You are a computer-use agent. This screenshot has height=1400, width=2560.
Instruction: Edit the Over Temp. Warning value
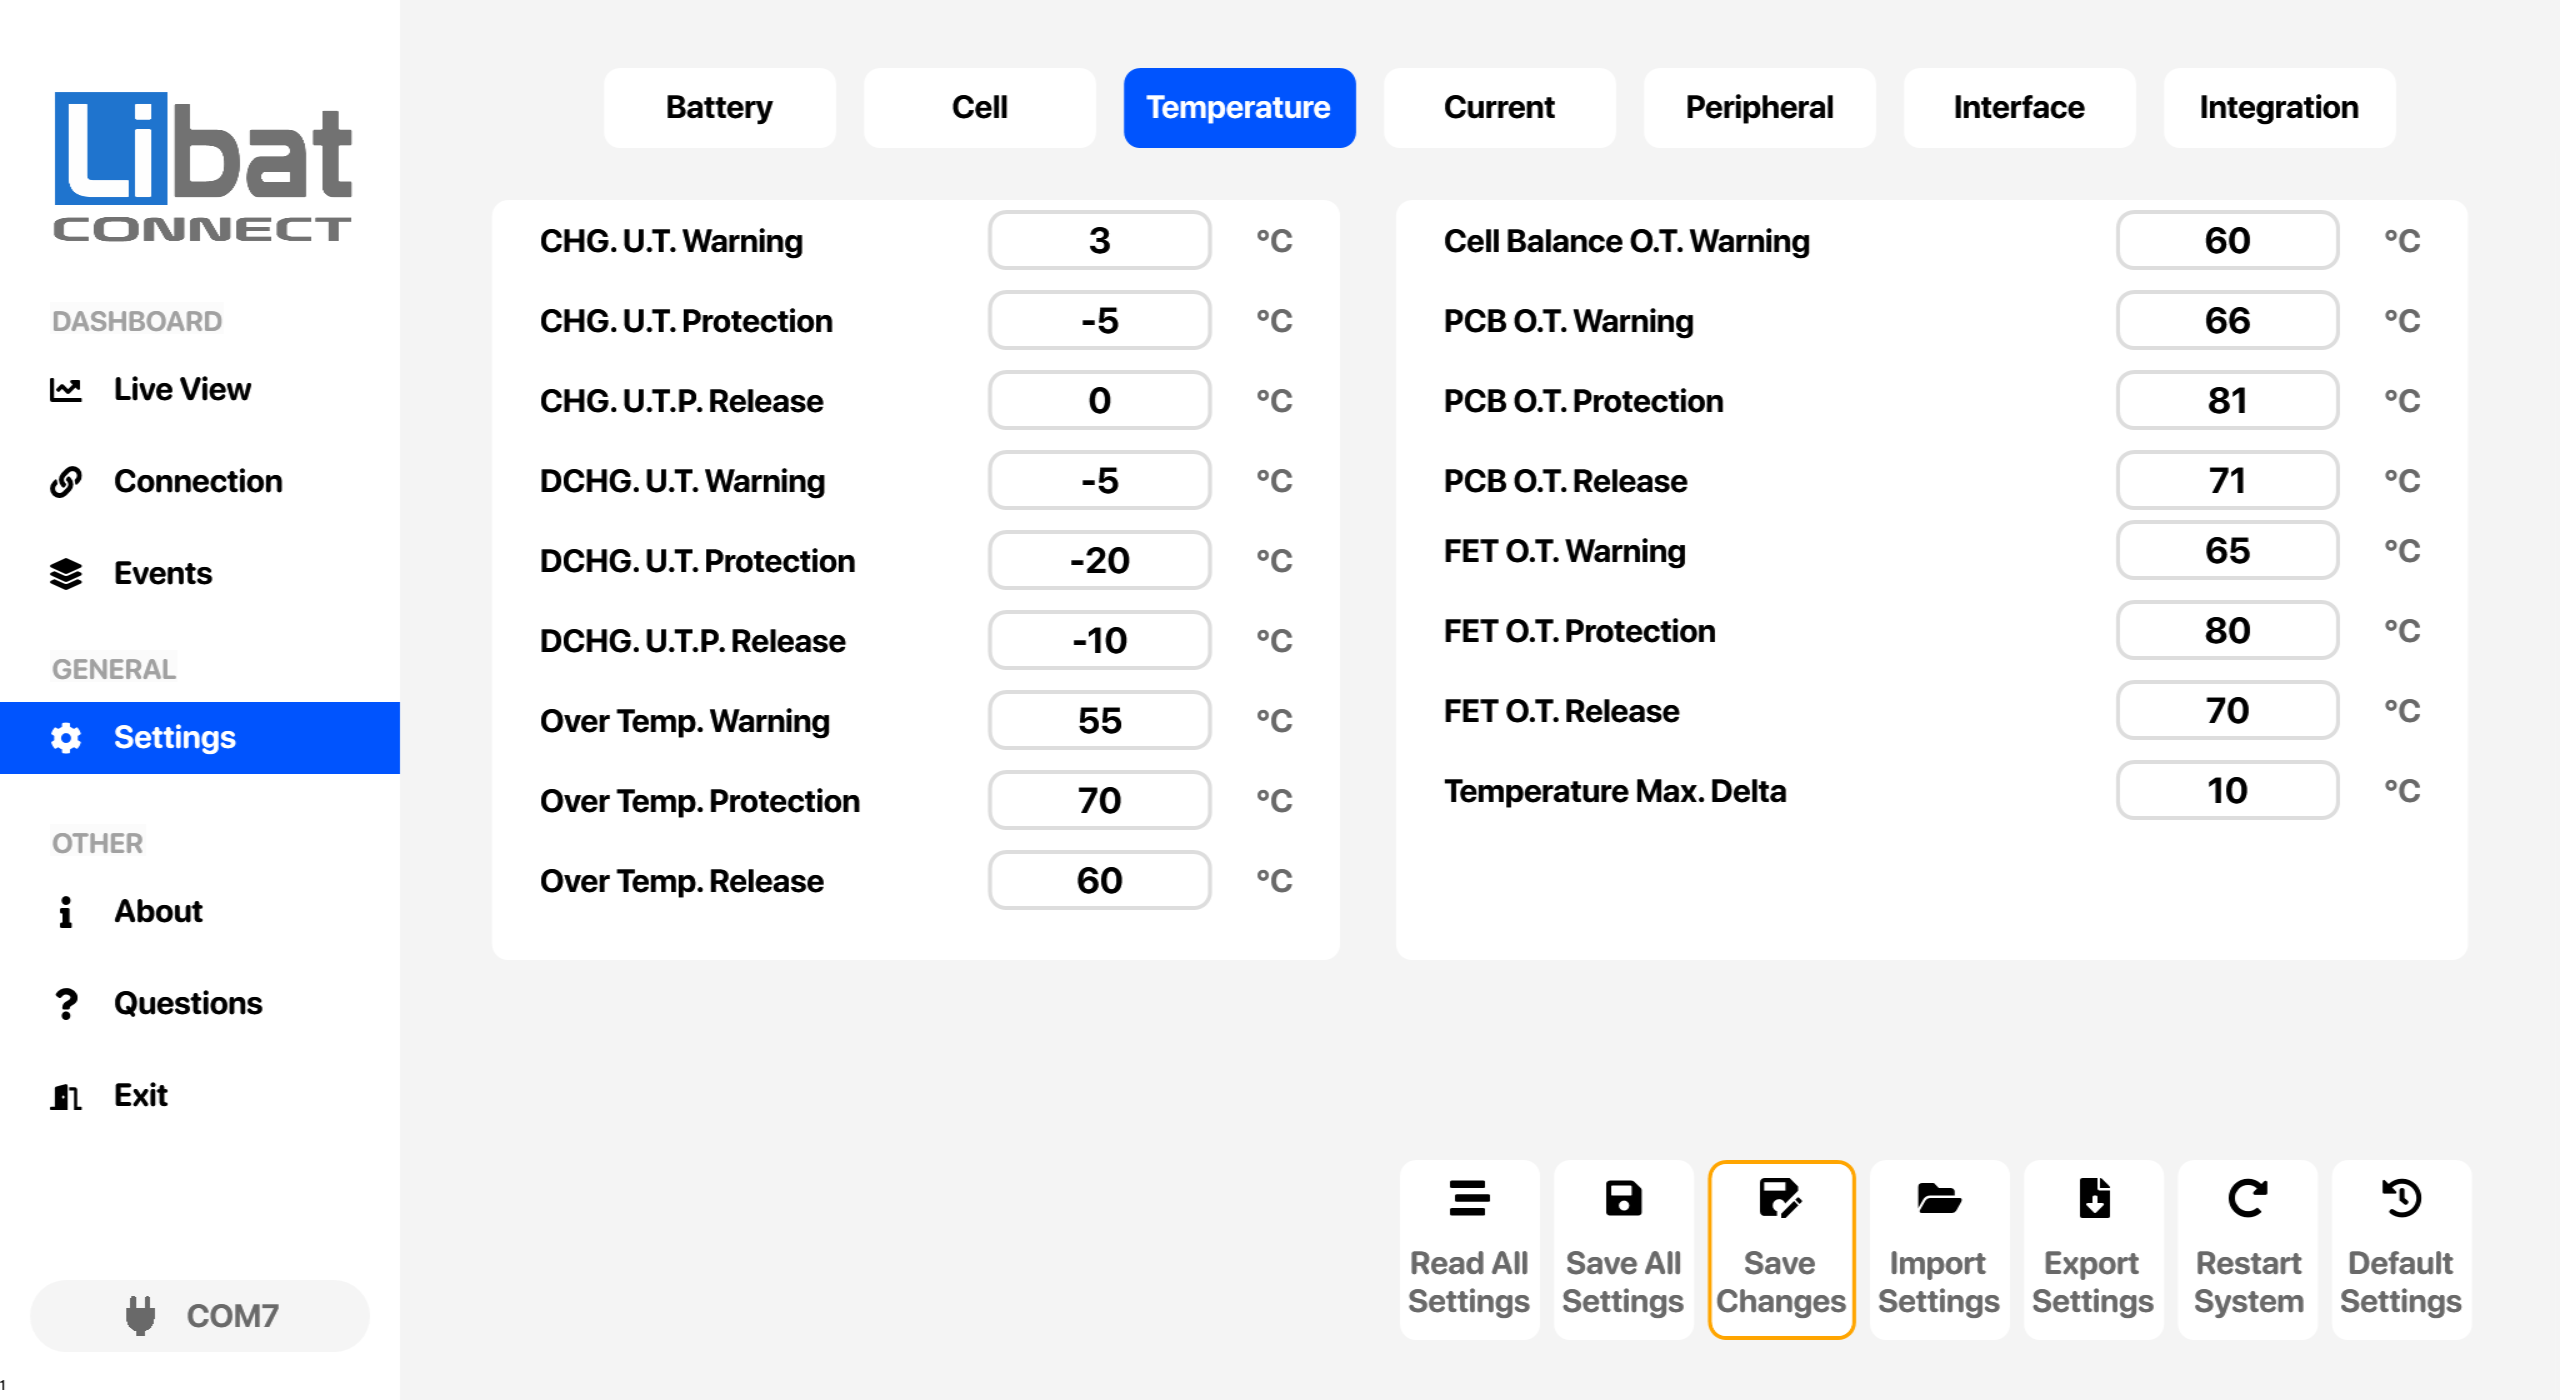(1099, 720)
